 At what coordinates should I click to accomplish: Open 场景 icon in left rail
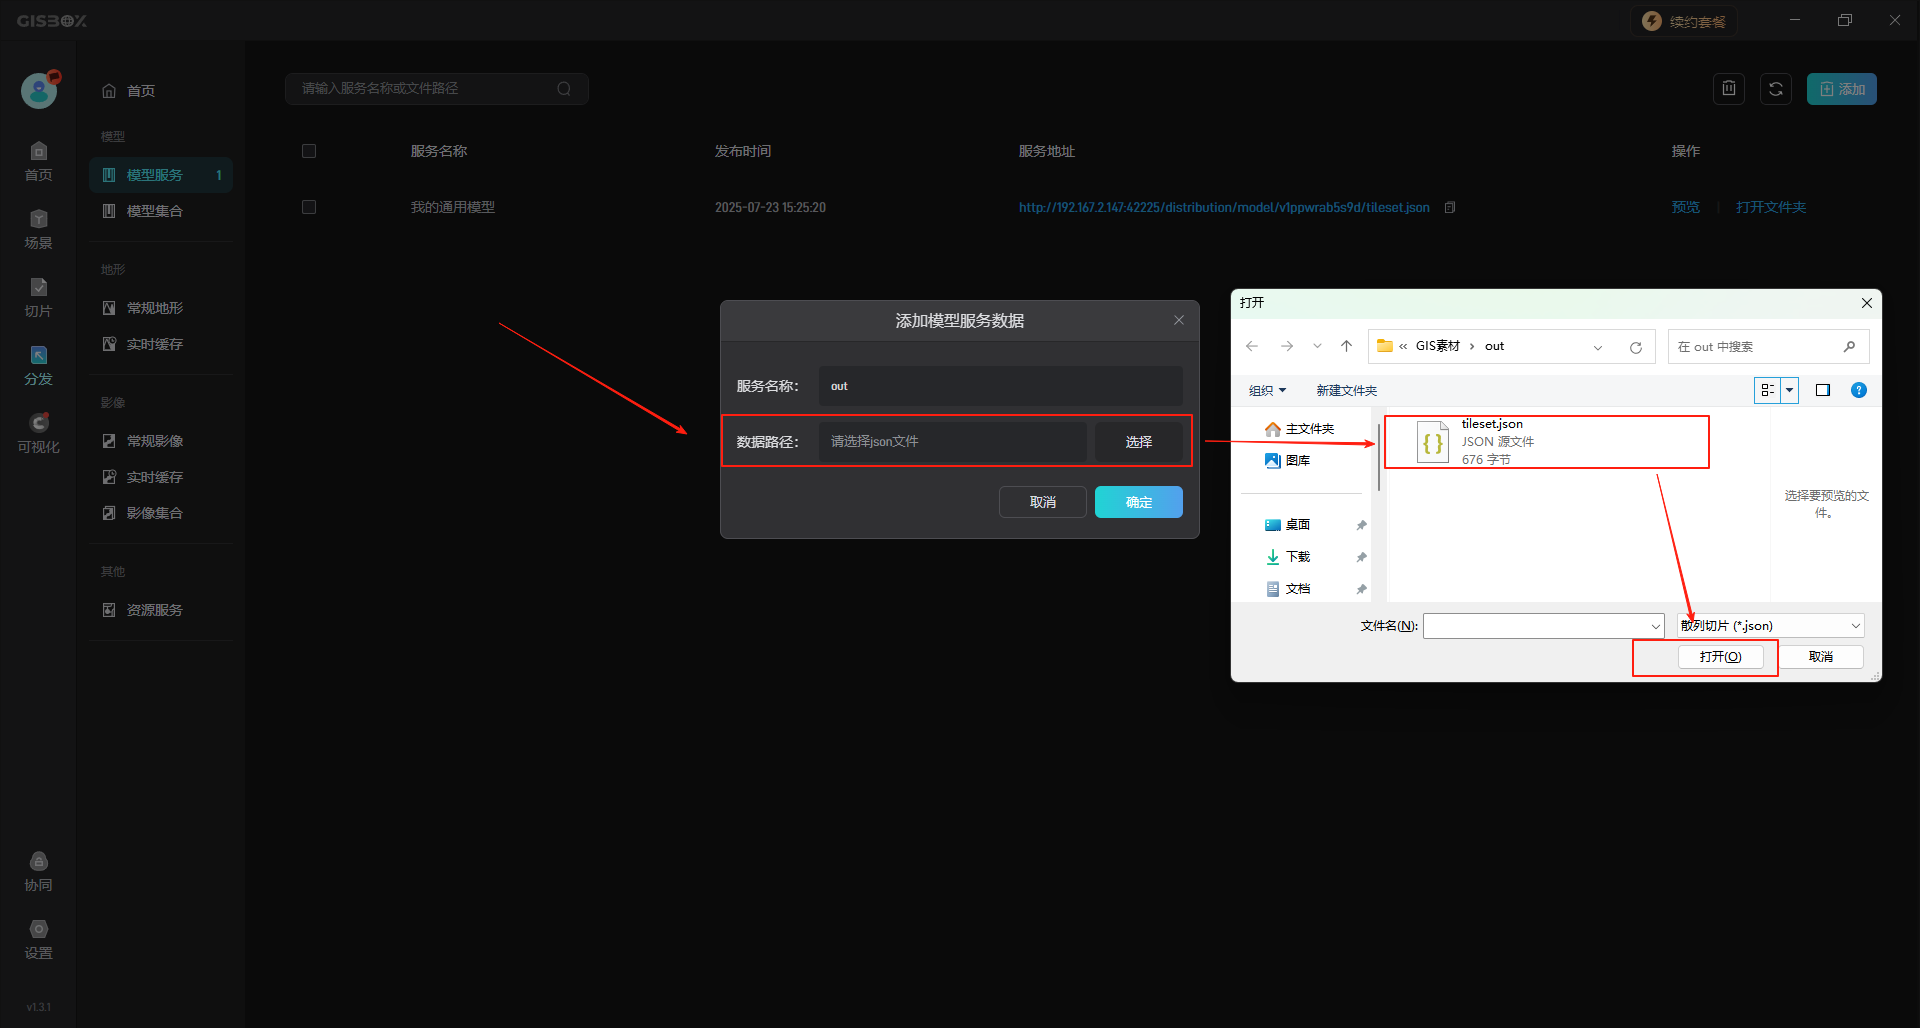(x=38, y=229)
